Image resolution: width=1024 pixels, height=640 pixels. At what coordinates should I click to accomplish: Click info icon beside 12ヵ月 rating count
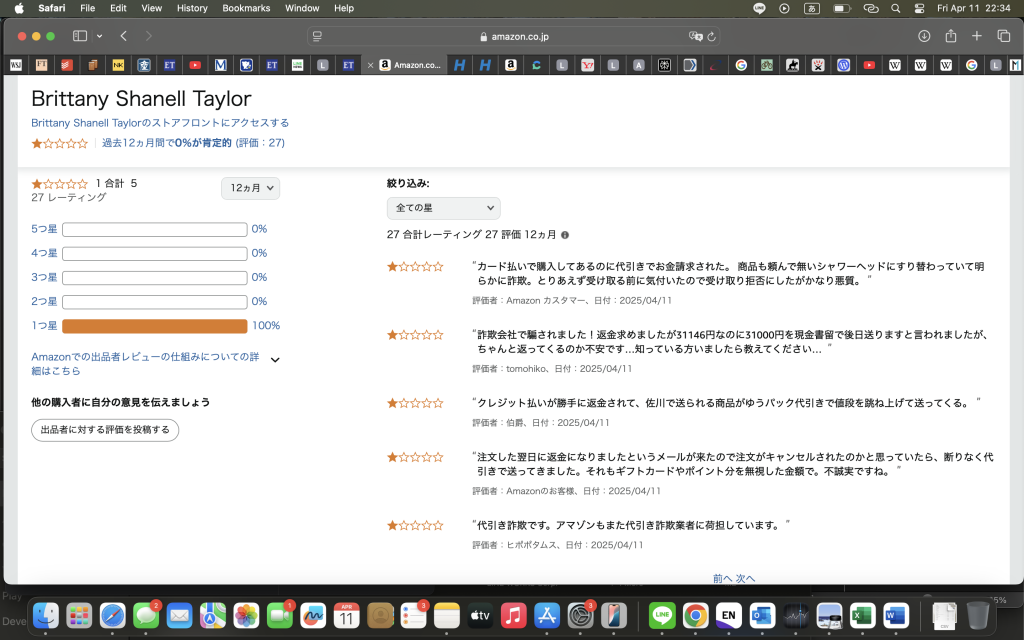[565, 235]
